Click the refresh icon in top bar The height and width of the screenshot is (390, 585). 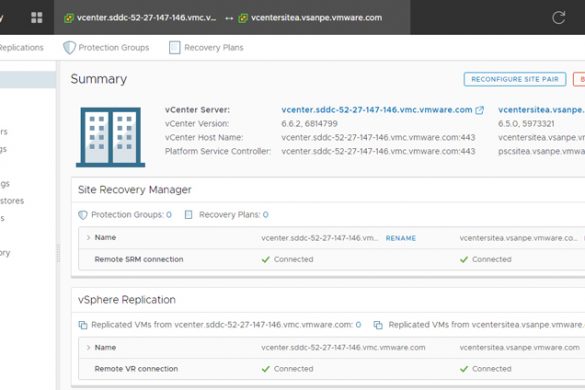(x=559, y=18)
